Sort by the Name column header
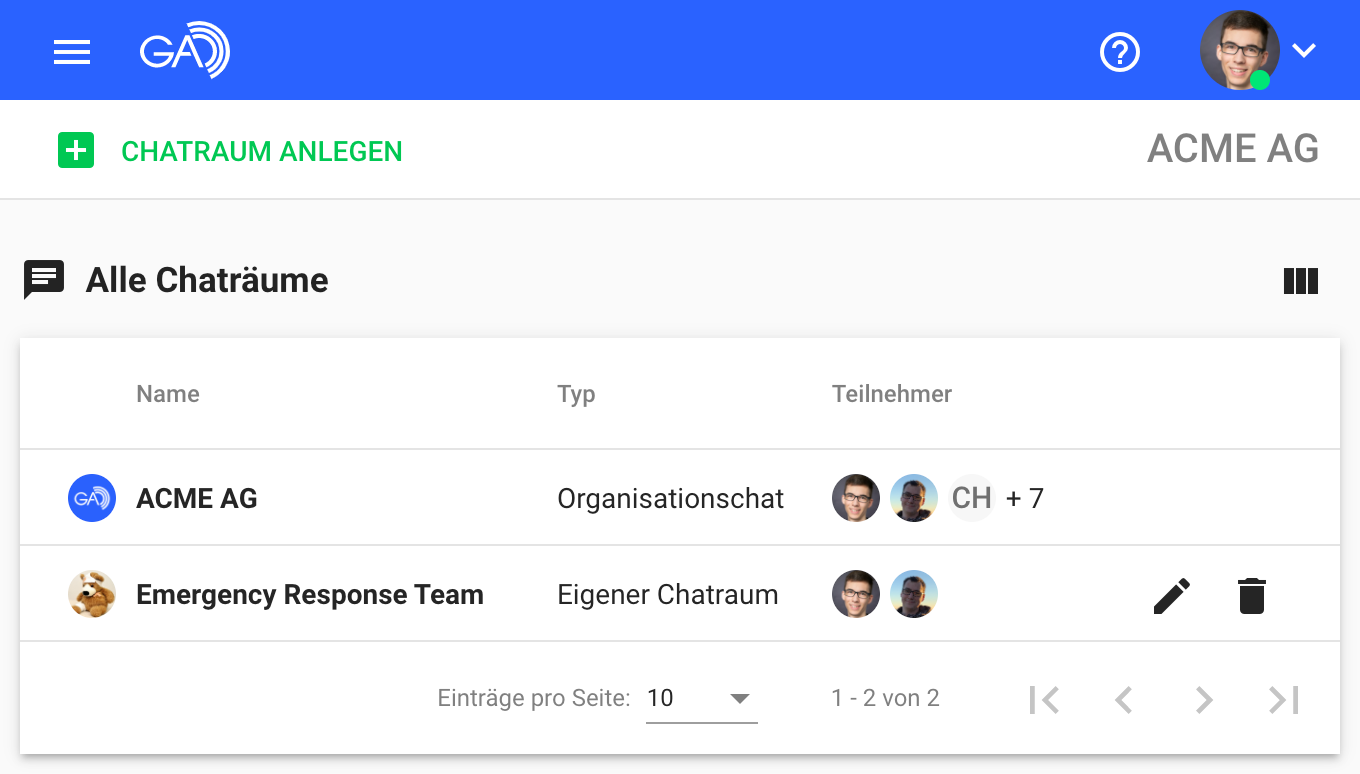 click(x=167, y=394)
